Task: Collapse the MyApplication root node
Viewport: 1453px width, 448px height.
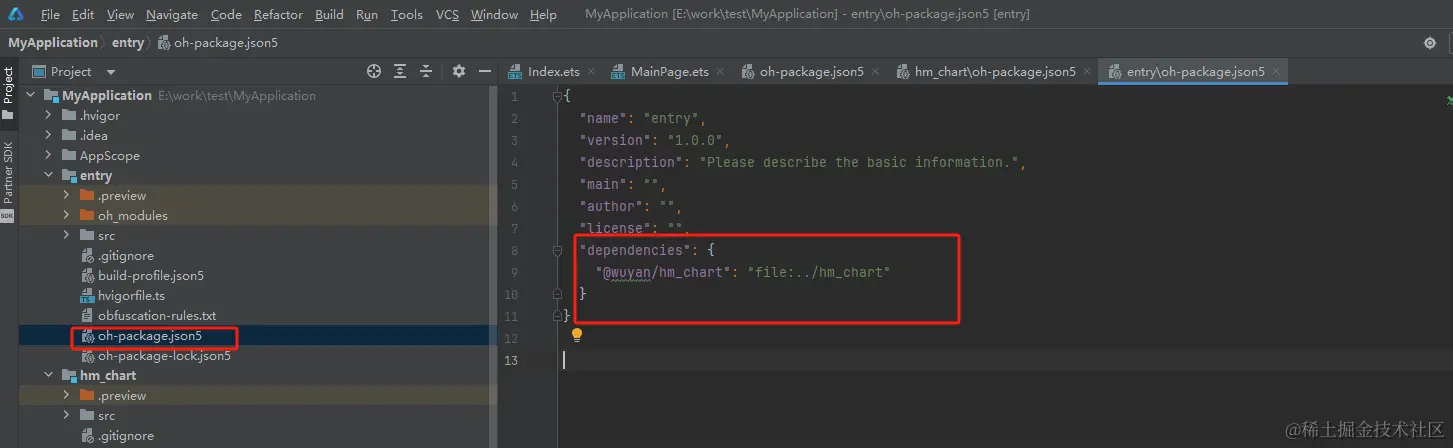Action: tap(30, 96)
